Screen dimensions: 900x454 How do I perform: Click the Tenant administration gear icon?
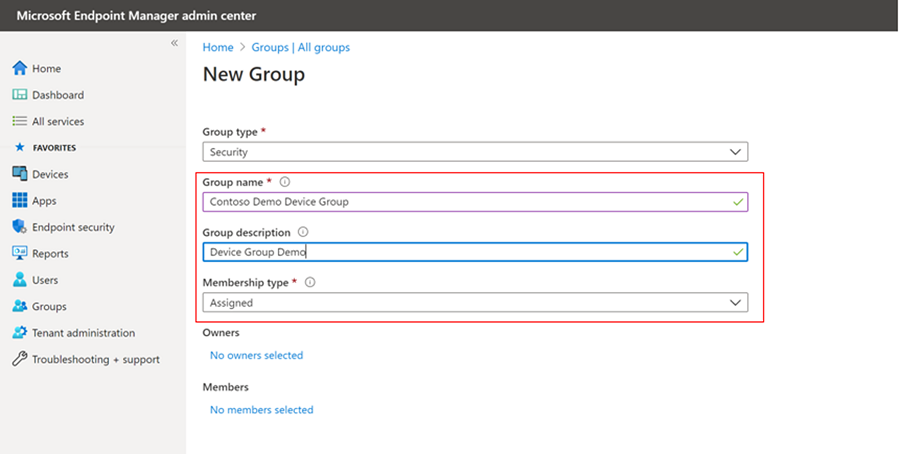20,332
